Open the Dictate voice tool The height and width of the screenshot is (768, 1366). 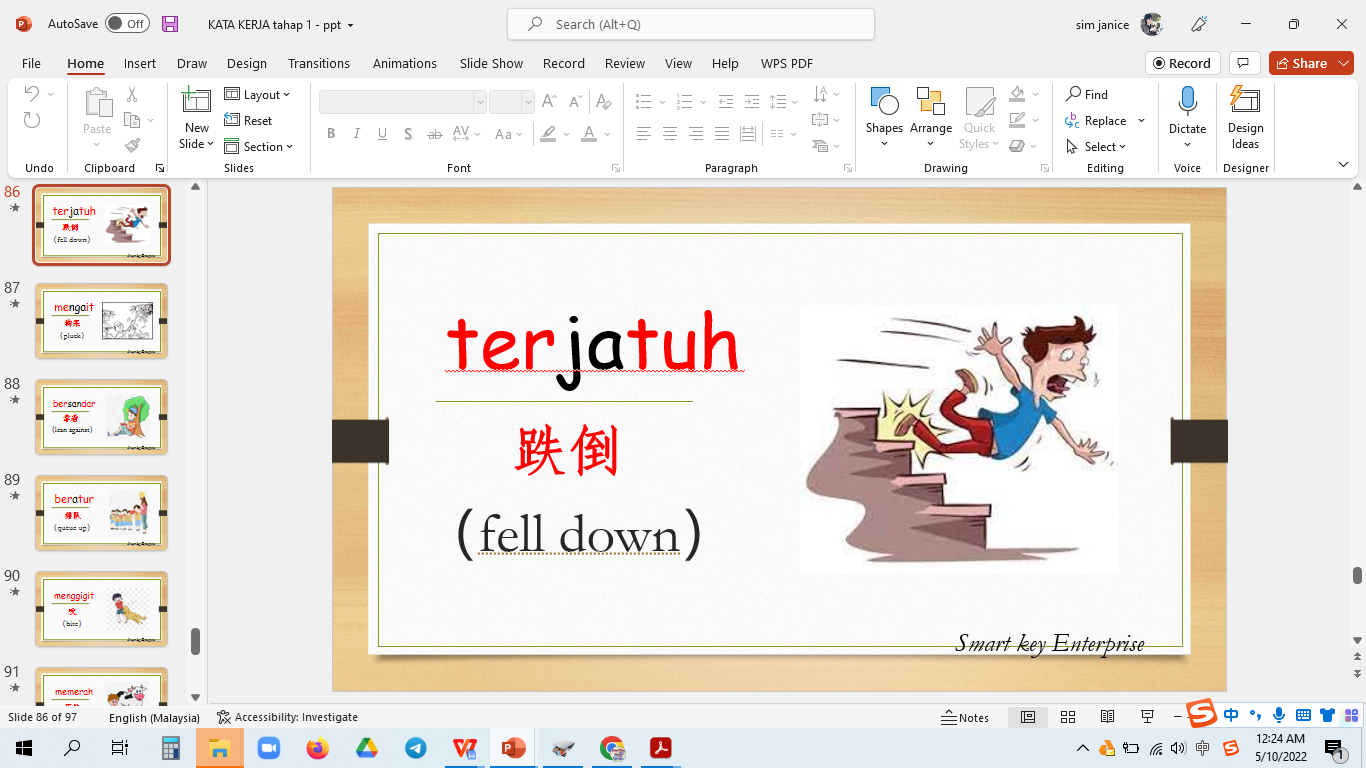pyautogui.click(x=1186, y=110)
